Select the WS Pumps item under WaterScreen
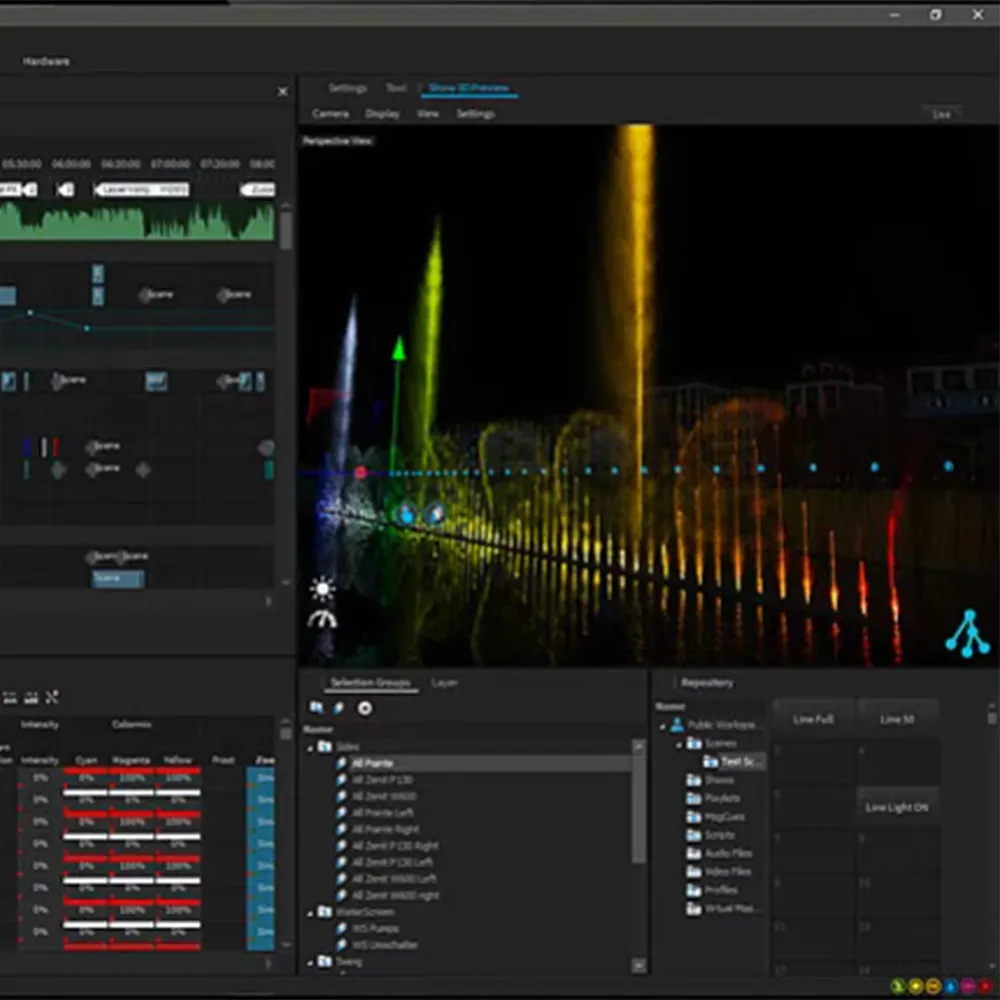1000x1000 pixels. pyautogui.click(x=375, y=928)
